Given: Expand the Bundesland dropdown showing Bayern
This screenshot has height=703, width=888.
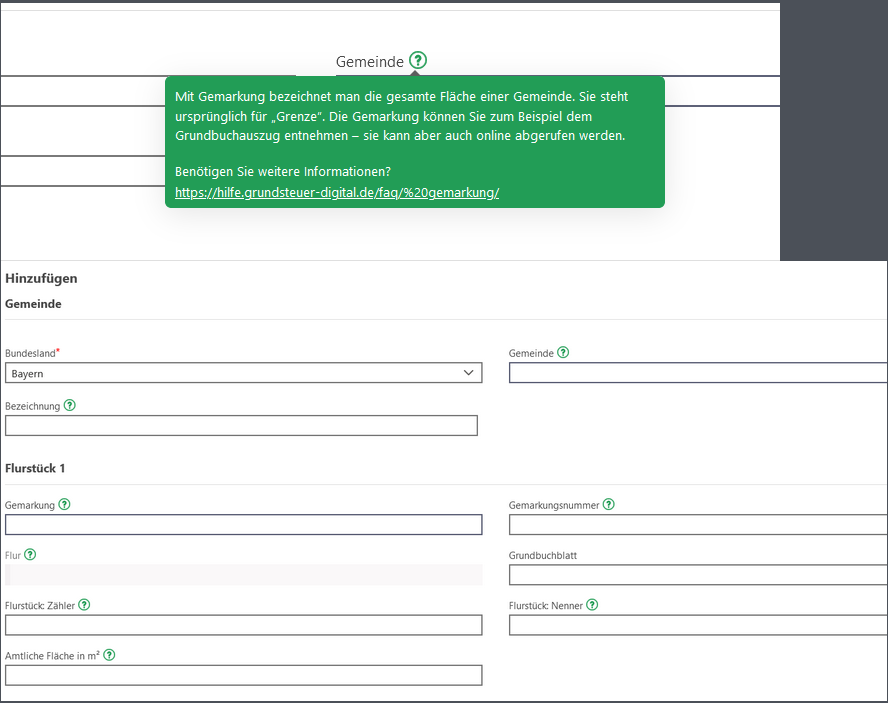Looking at the screenshot, I should pos(244,373).
